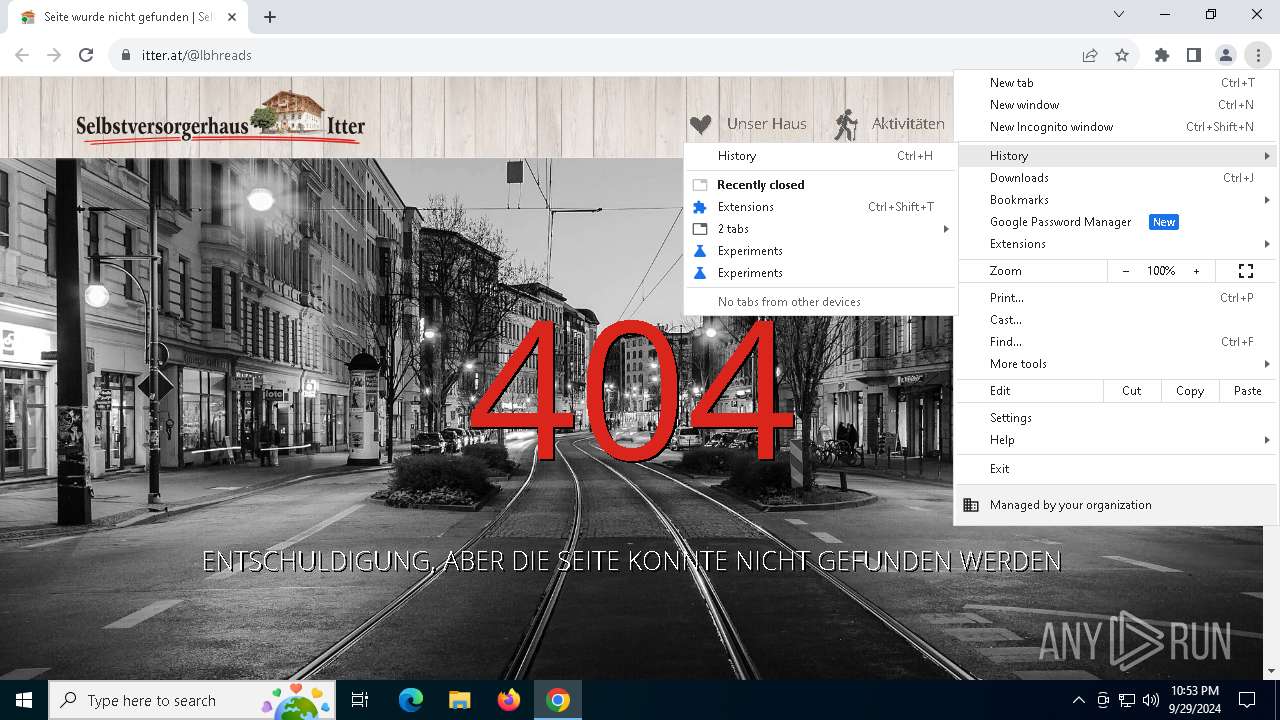Open Downloads from Chrome menu
Screen dimensions: 1280x720
tap(1116, 178)
